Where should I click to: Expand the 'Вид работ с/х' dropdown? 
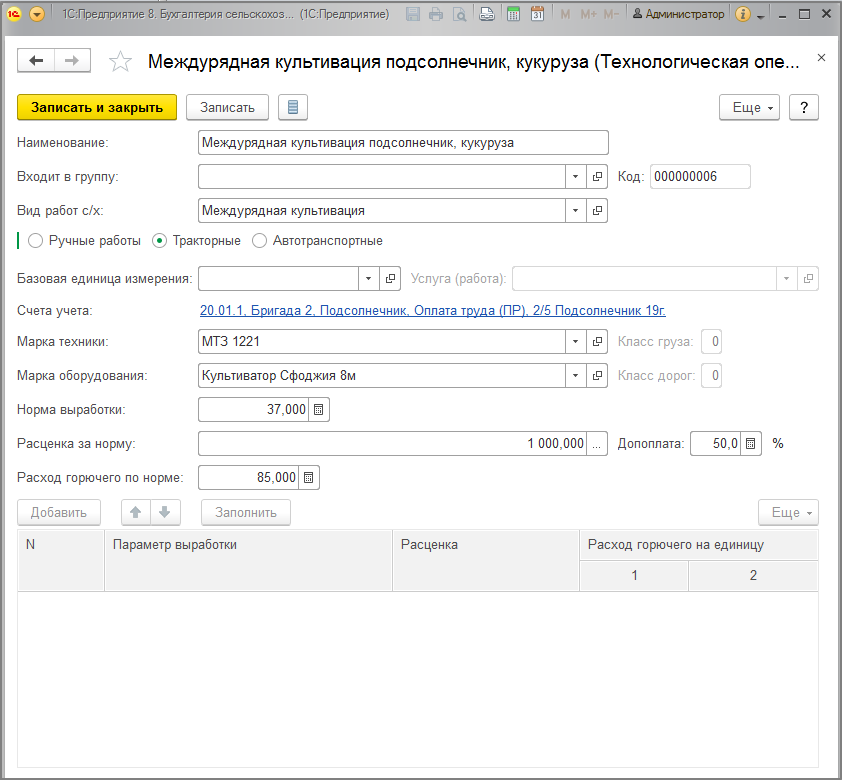coord(576,210)
